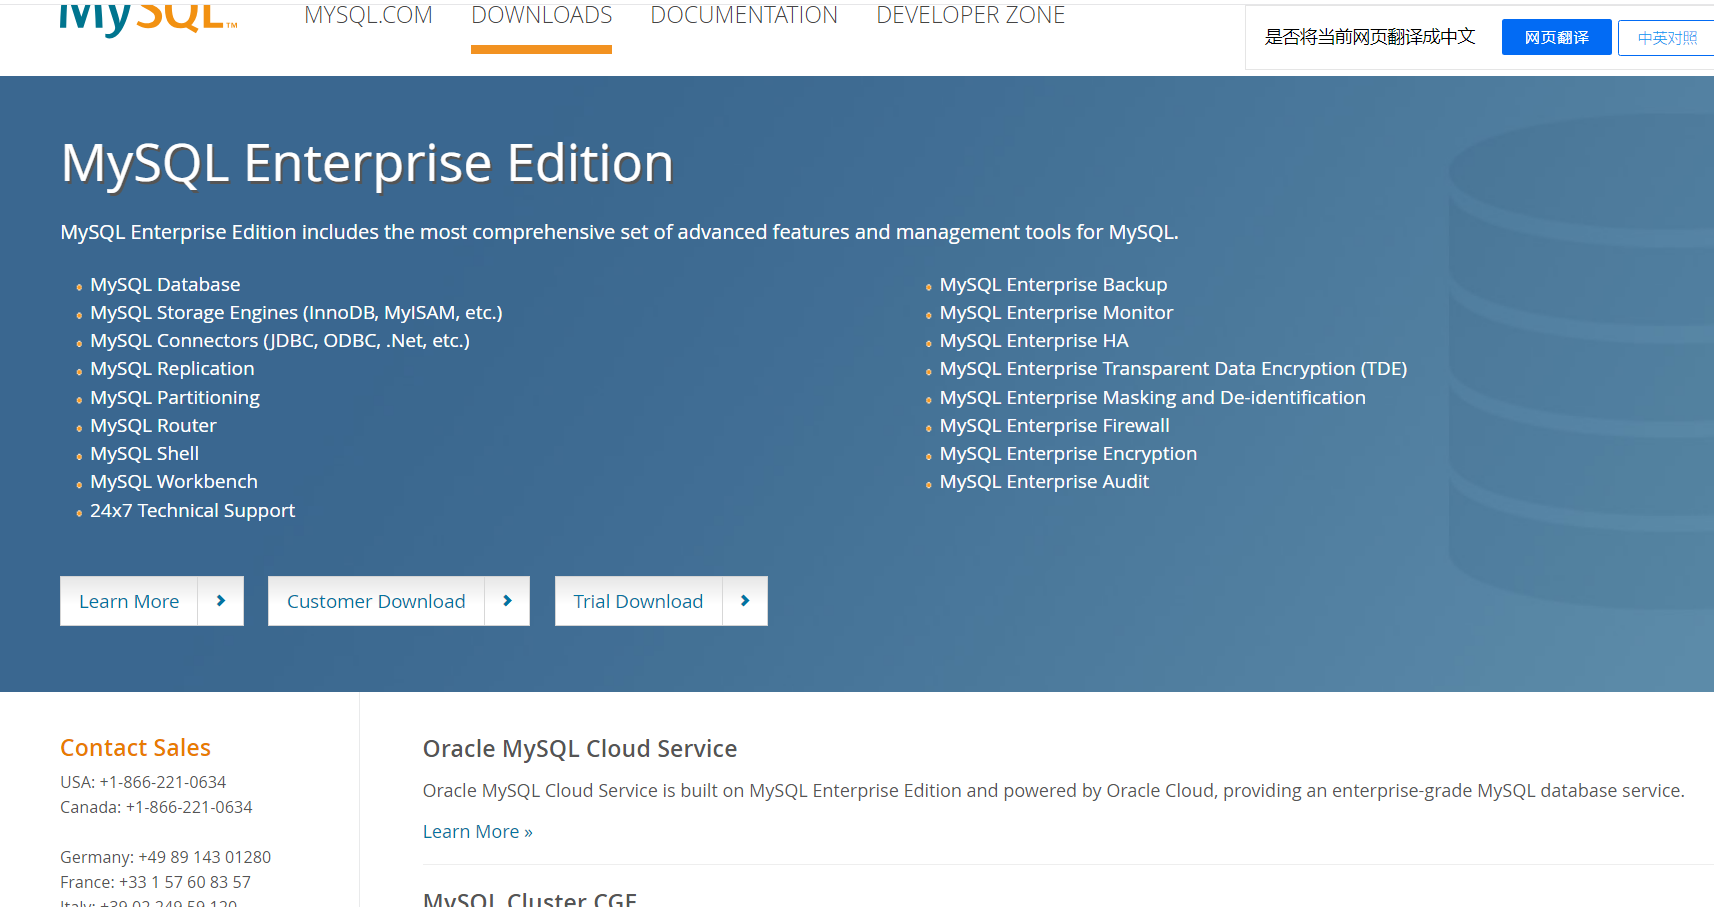
Task: Click MySQL Replication list item
Action: click(172, 368)
